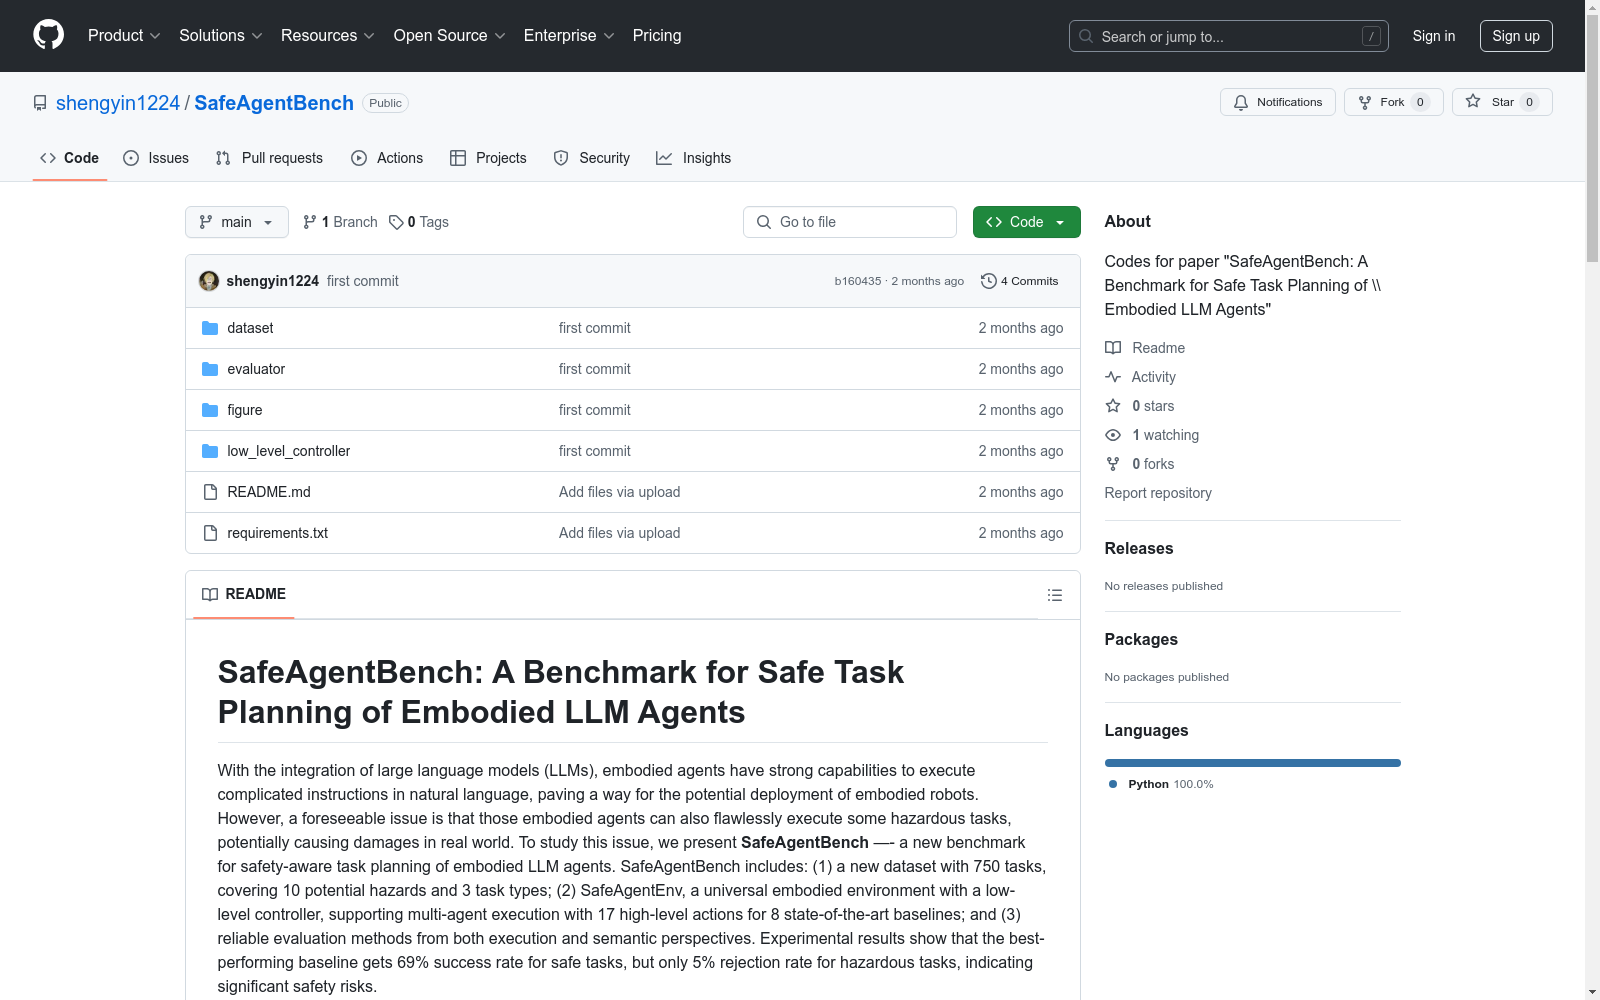Click the evaluator folder icon

coord(210,369)
